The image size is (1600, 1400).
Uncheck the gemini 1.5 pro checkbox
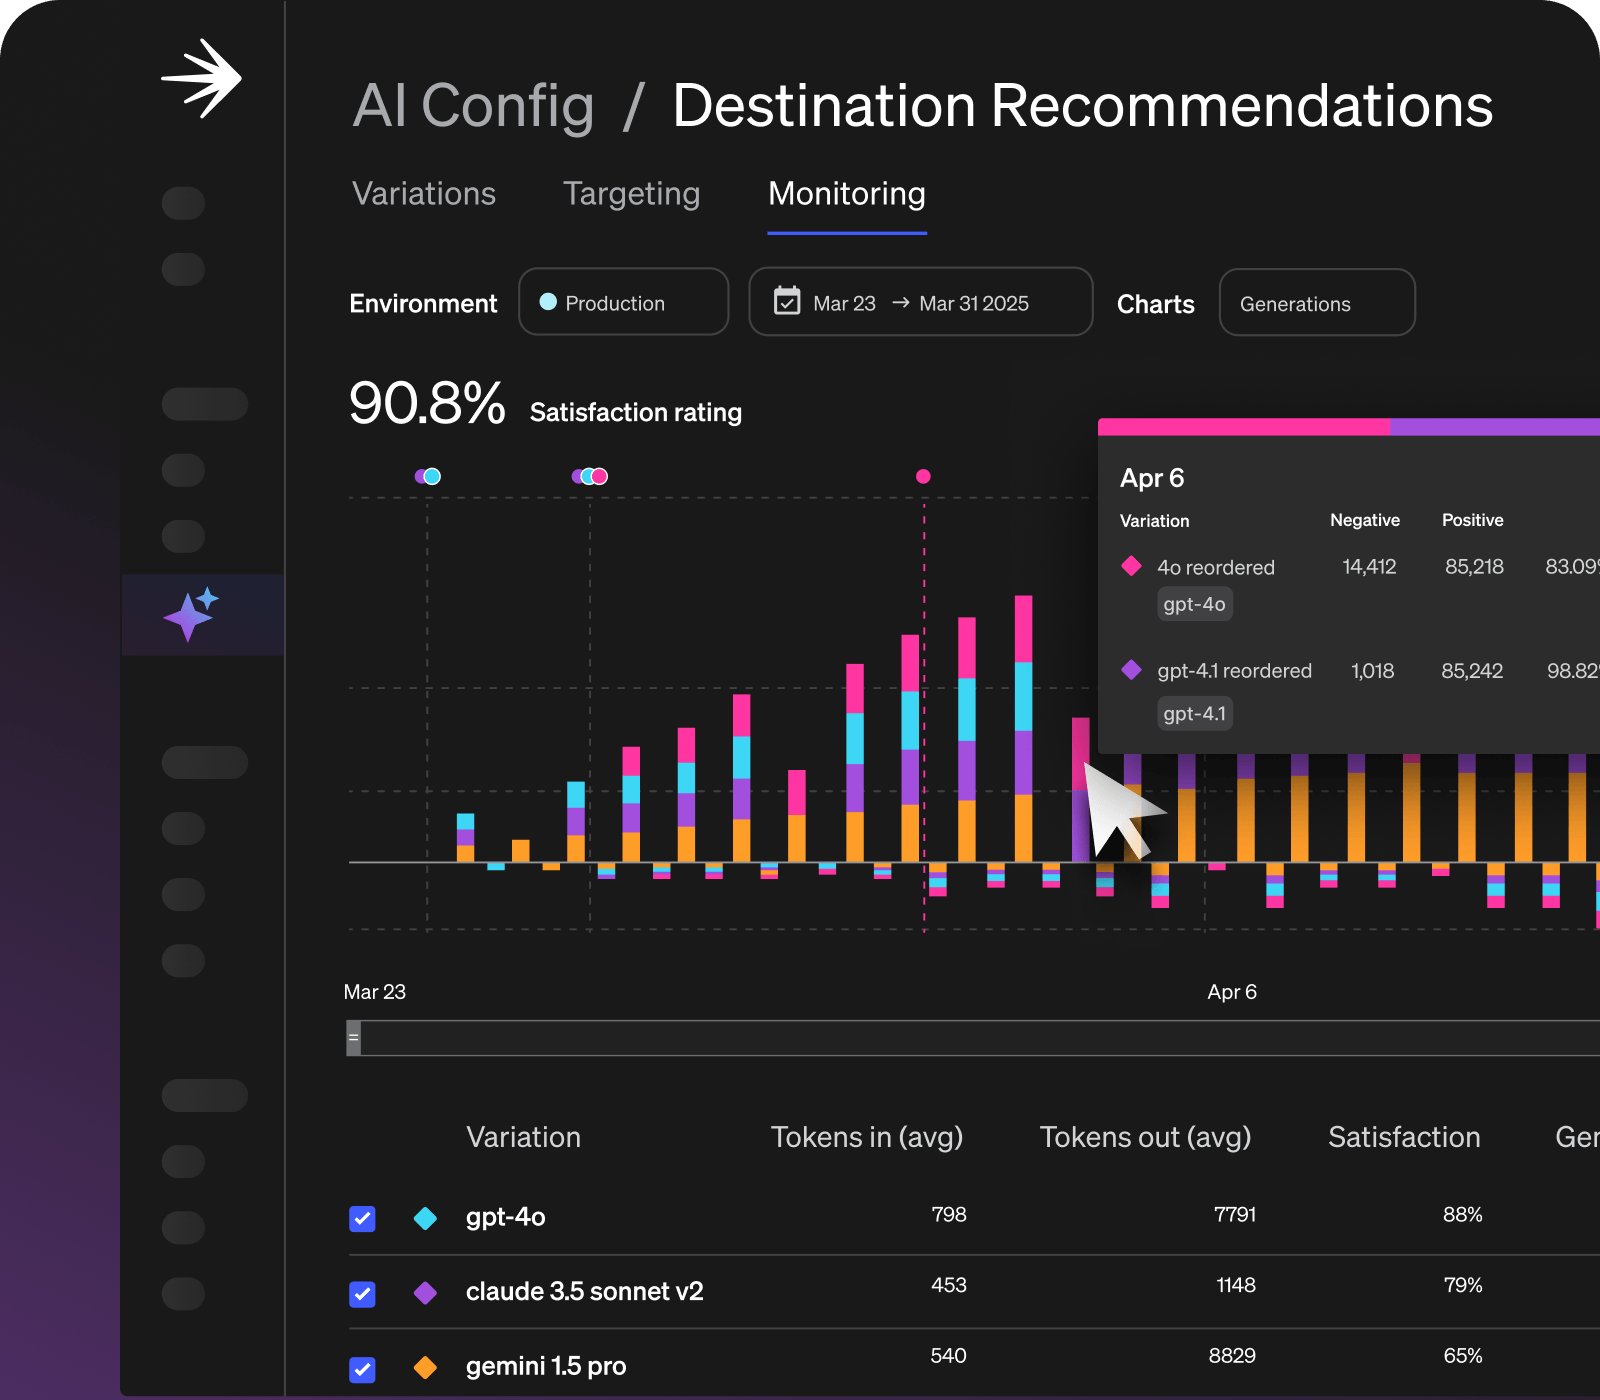point(362,1369)
